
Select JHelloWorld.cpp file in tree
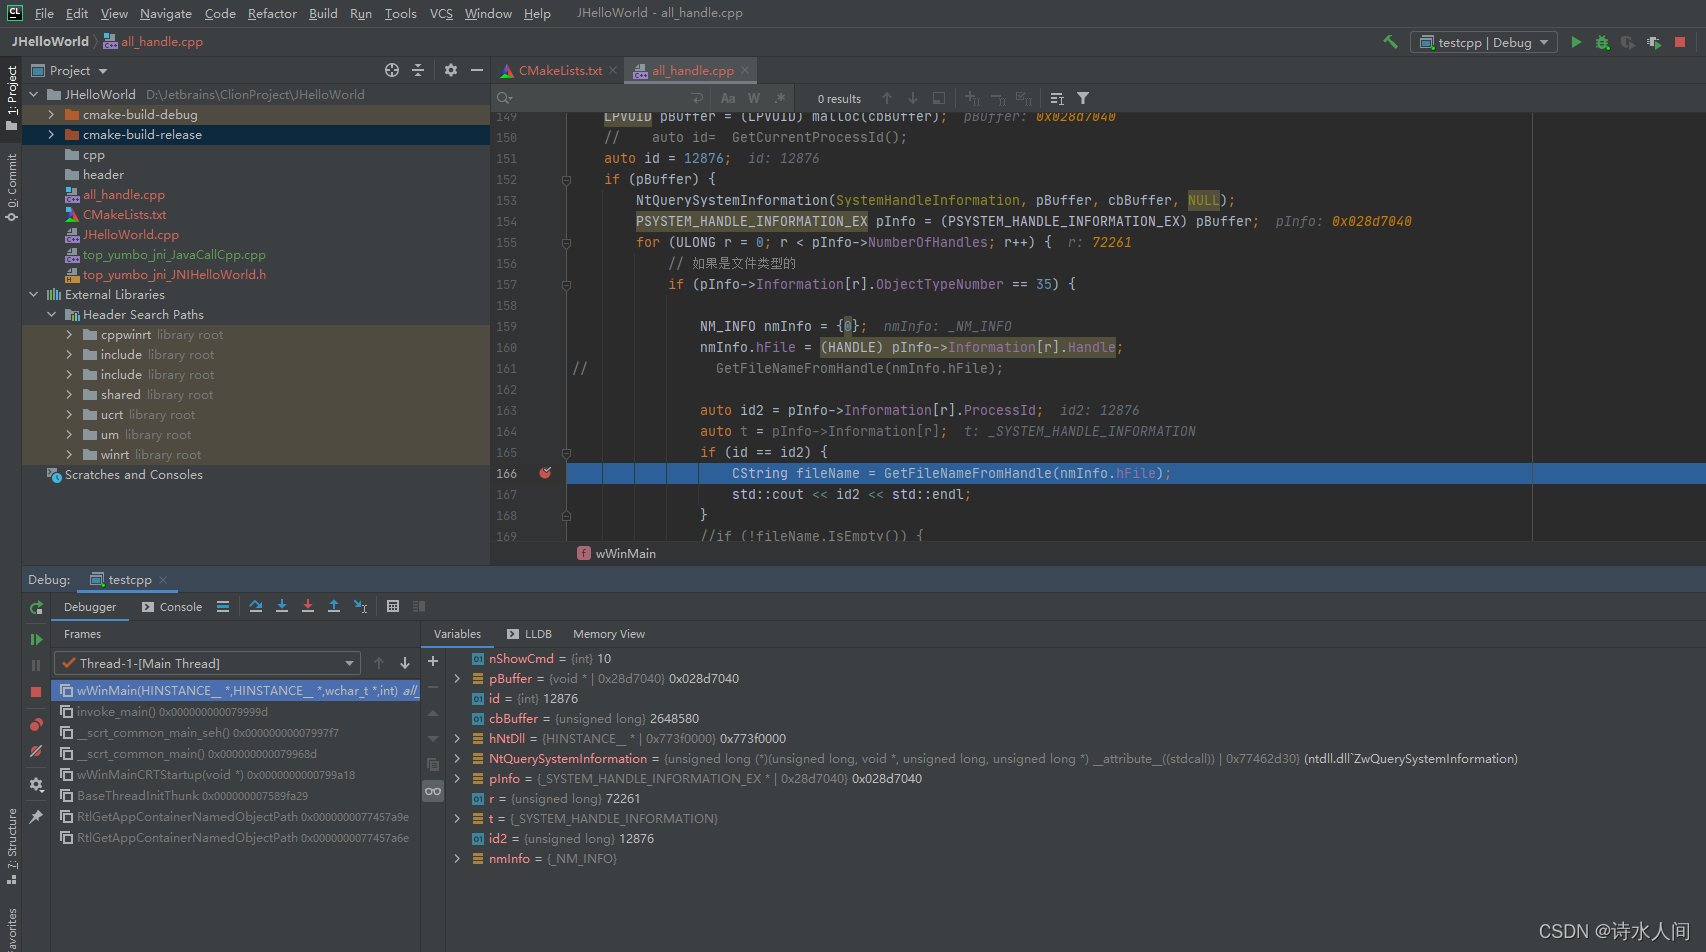point(131,235)
